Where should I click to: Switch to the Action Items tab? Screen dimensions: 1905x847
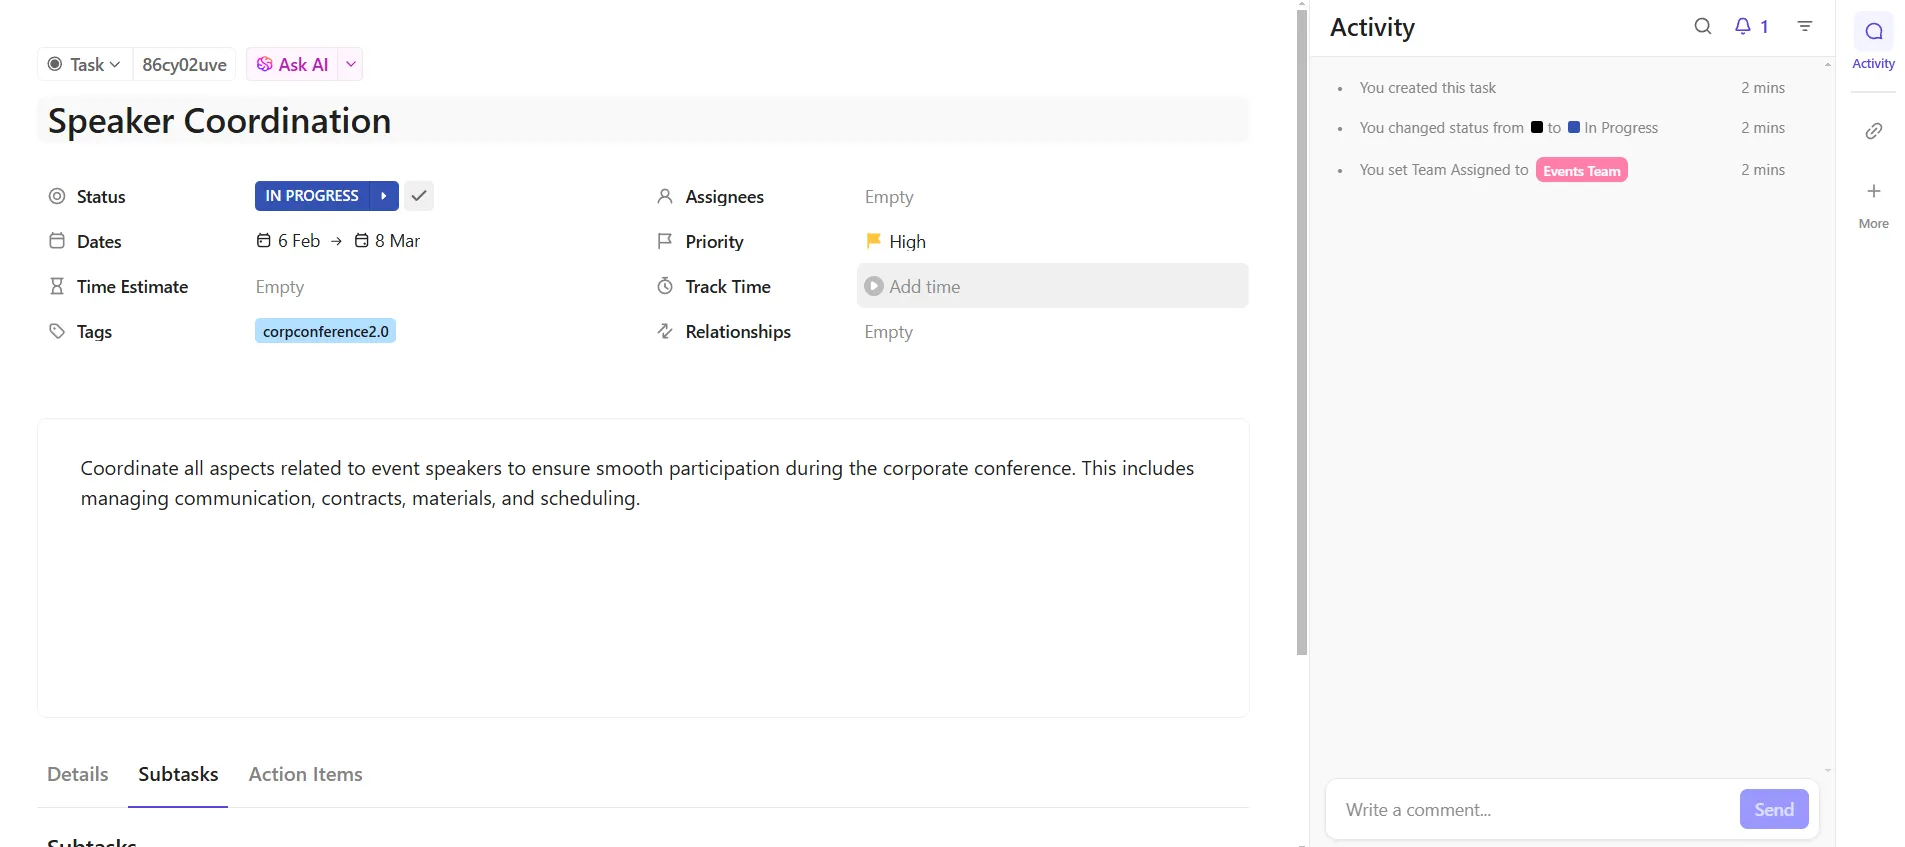306,774
